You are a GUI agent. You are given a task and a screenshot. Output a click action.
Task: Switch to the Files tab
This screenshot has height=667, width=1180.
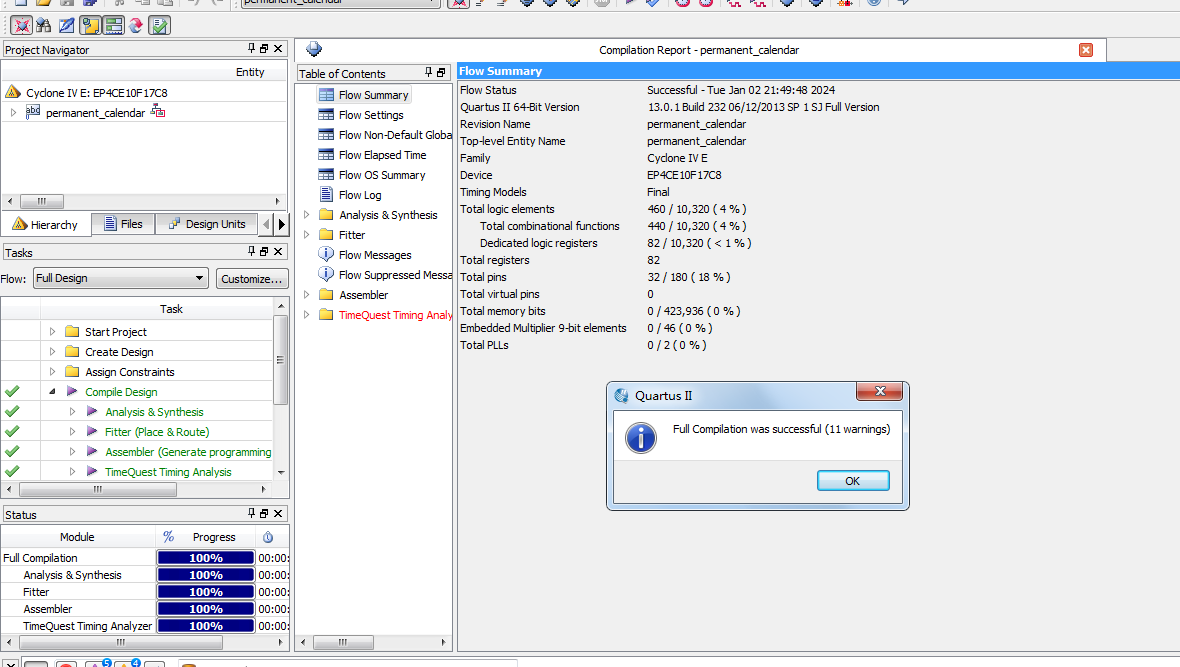tap(123, 224)
